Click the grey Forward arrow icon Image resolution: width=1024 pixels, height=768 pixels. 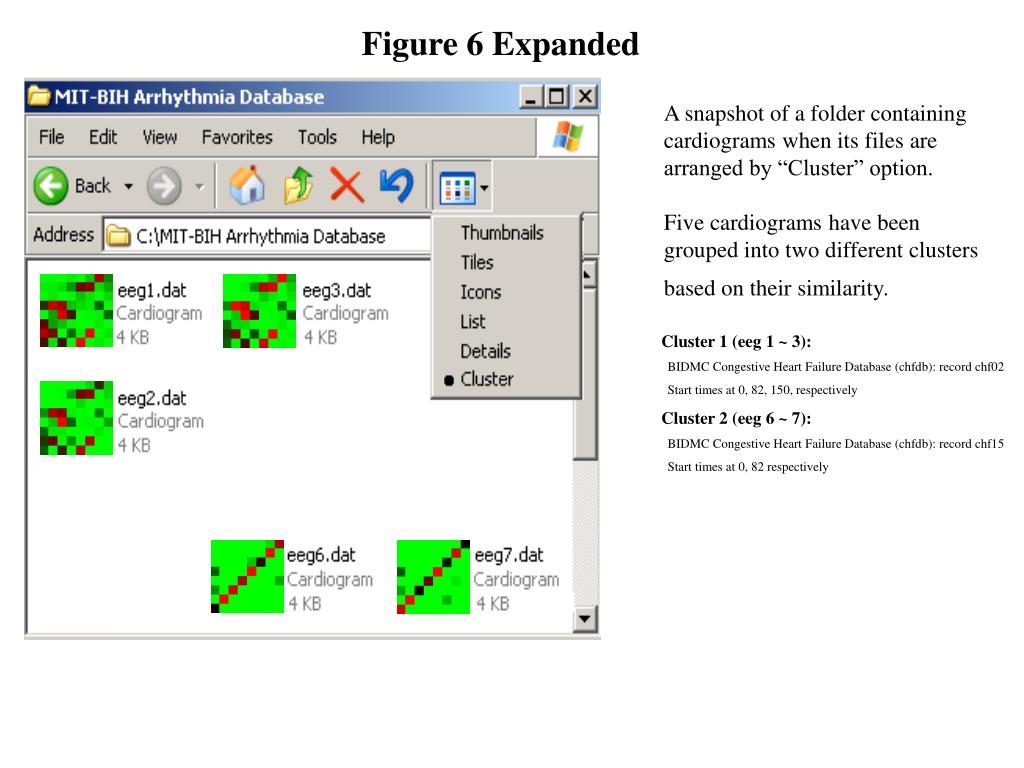(x=163, y=186)
